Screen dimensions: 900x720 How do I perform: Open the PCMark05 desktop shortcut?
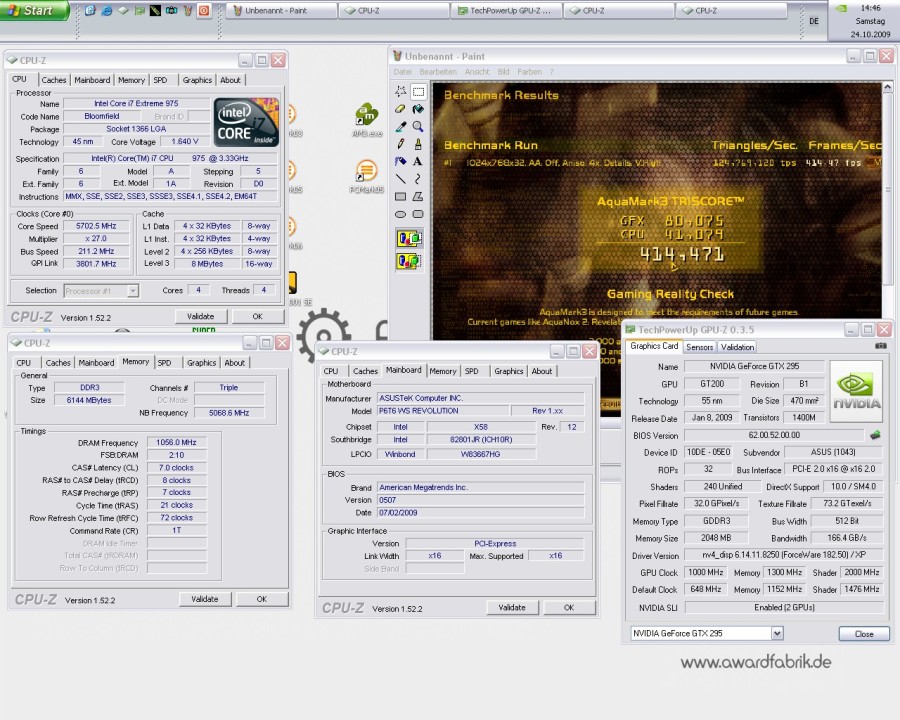(366, 177)
